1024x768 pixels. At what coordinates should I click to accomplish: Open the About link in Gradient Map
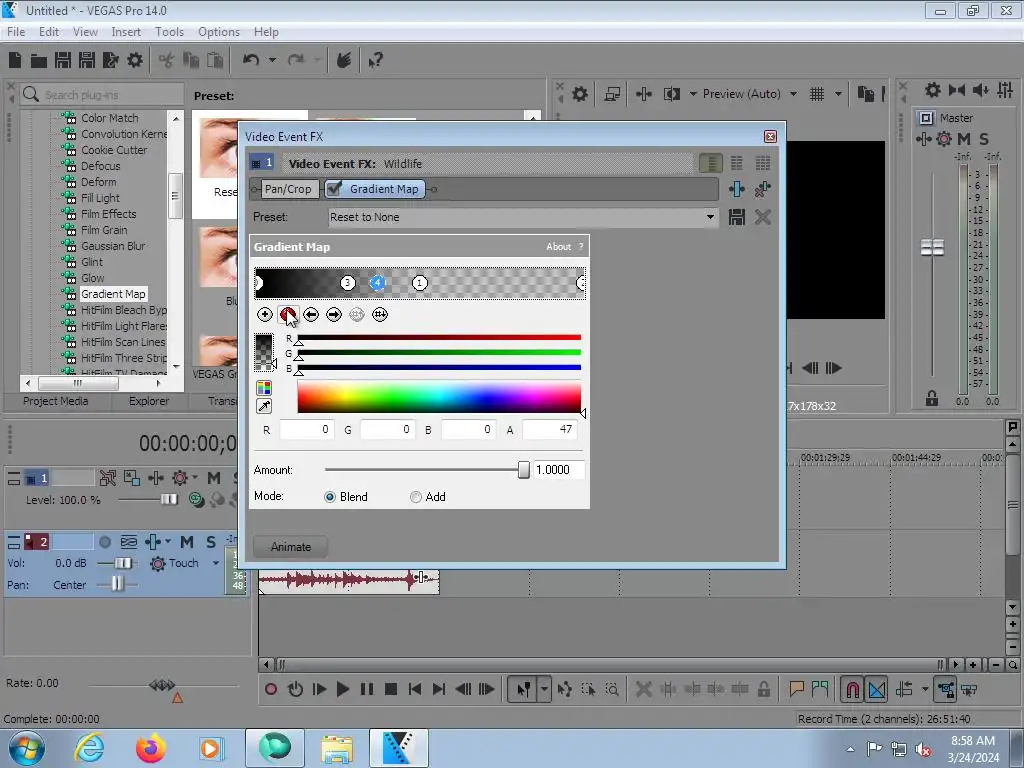tap(558, 247)
